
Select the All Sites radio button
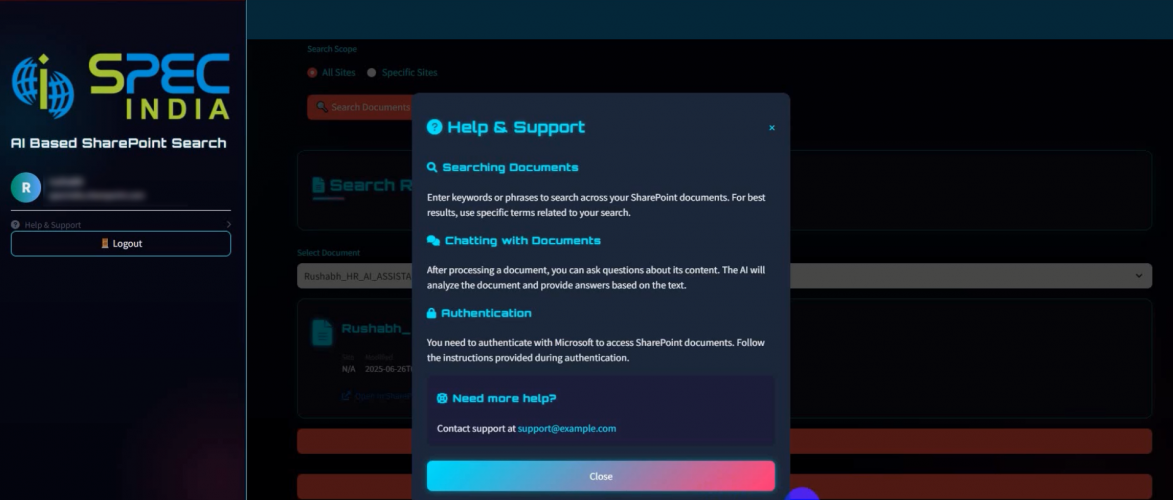(312, 73)
